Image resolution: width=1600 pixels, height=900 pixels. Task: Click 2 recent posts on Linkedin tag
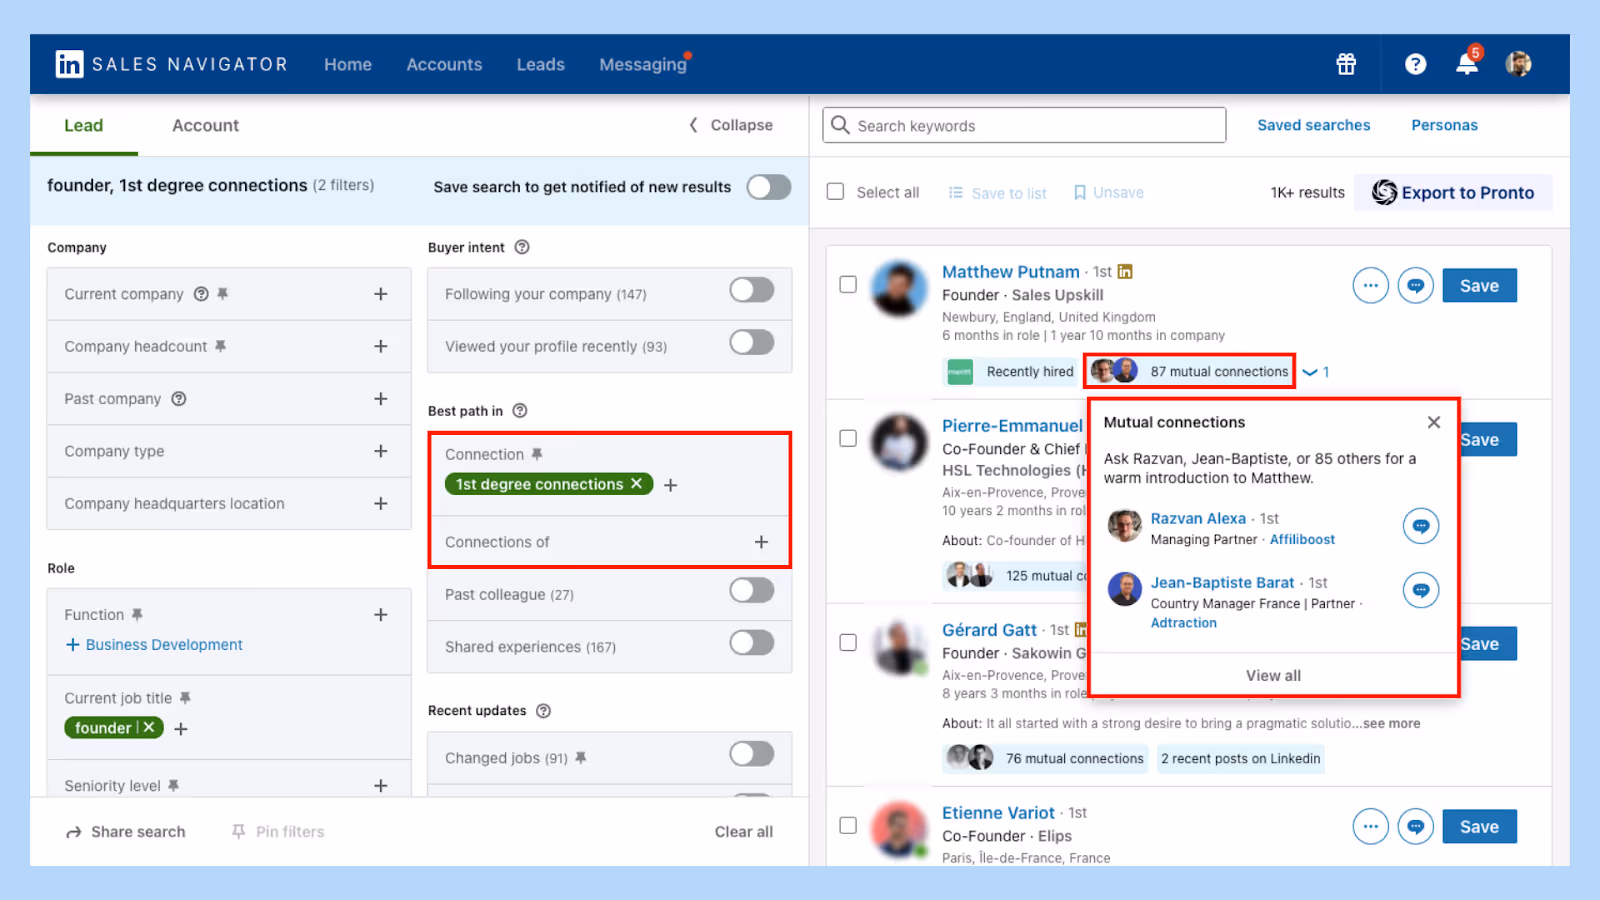coord(1241,759)
